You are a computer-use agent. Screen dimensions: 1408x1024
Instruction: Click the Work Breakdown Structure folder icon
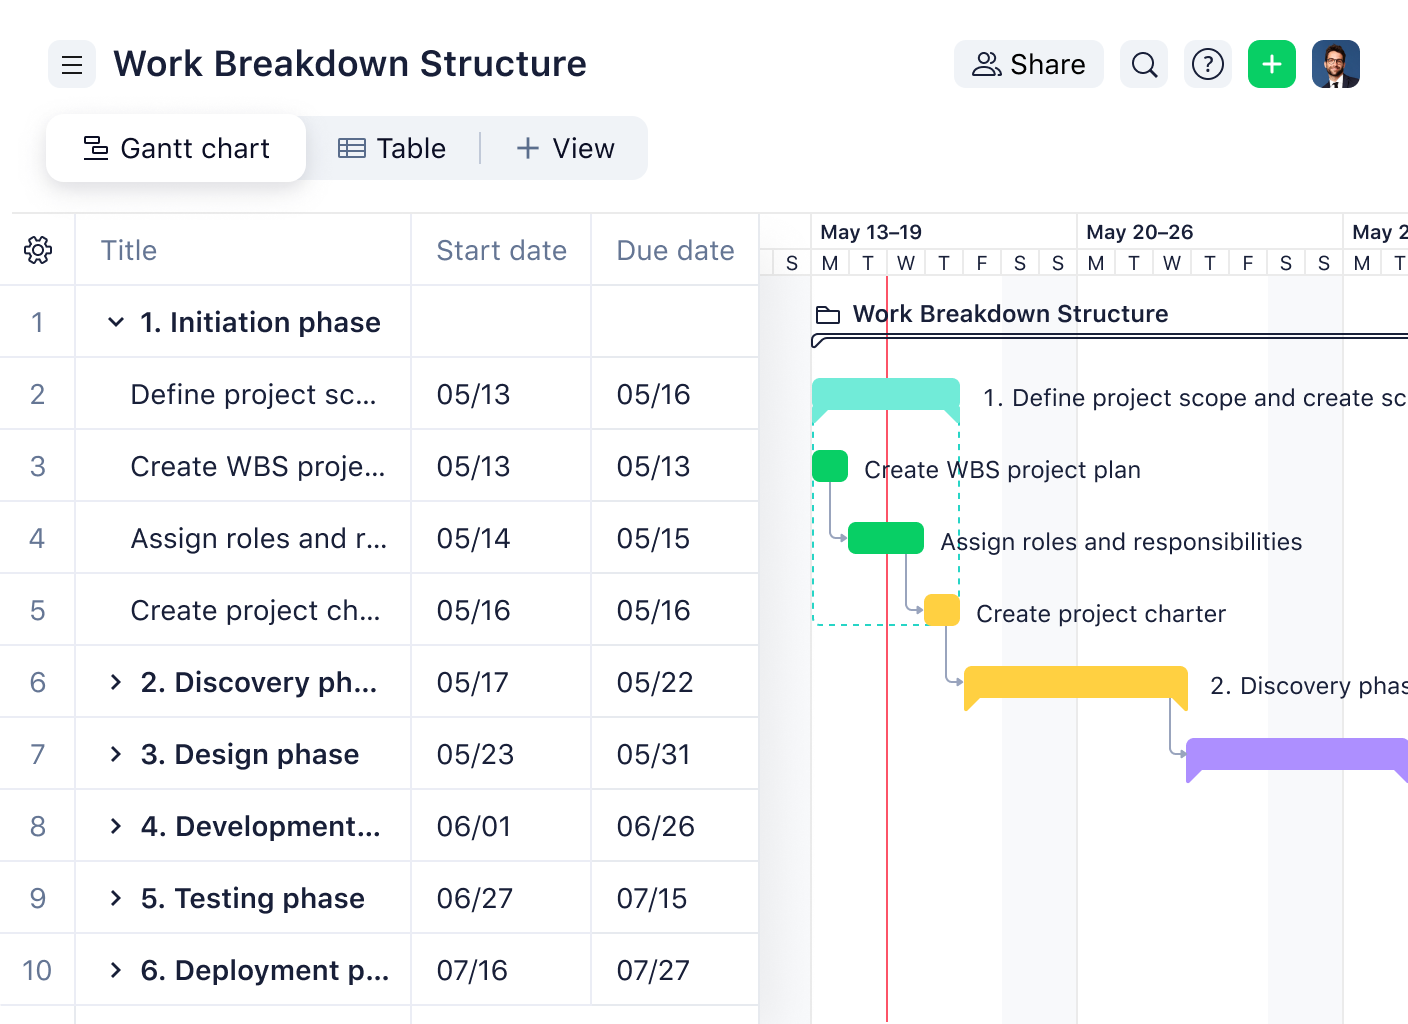[827, 313]
